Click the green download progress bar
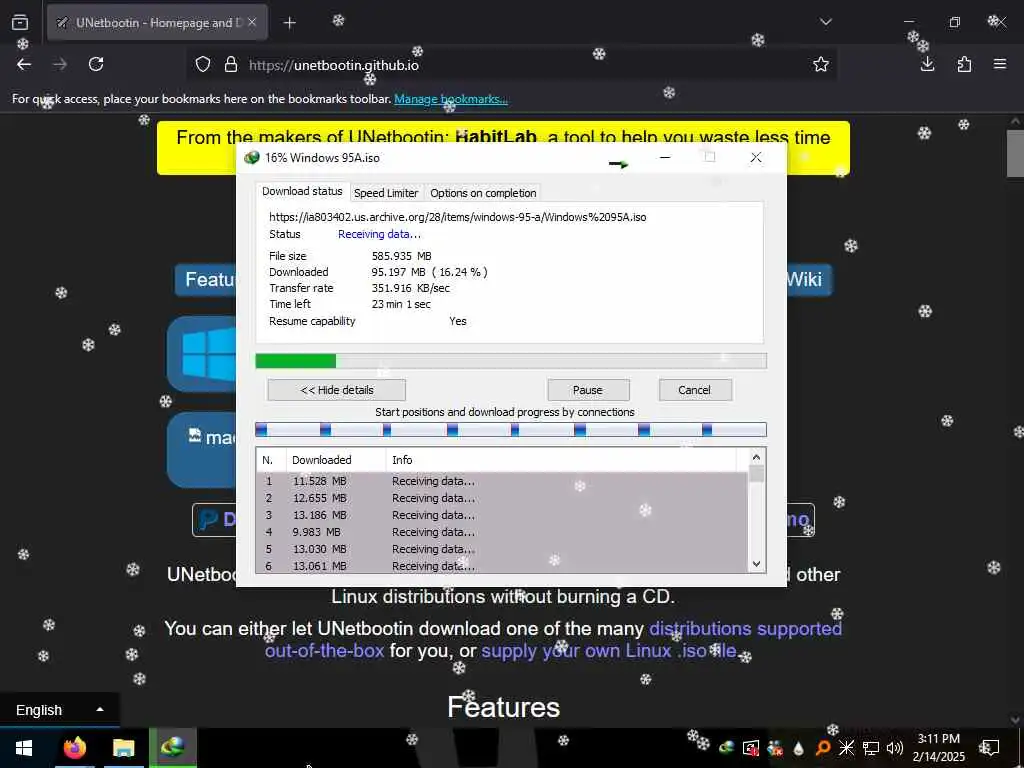Screen dimensions: 1024x768 pyautogui.click(x=511, y=361)
